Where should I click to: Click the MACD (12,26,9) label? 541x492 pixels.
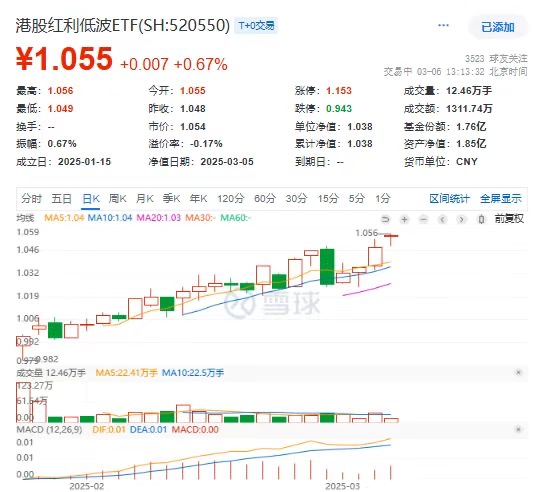pos(49,430)
